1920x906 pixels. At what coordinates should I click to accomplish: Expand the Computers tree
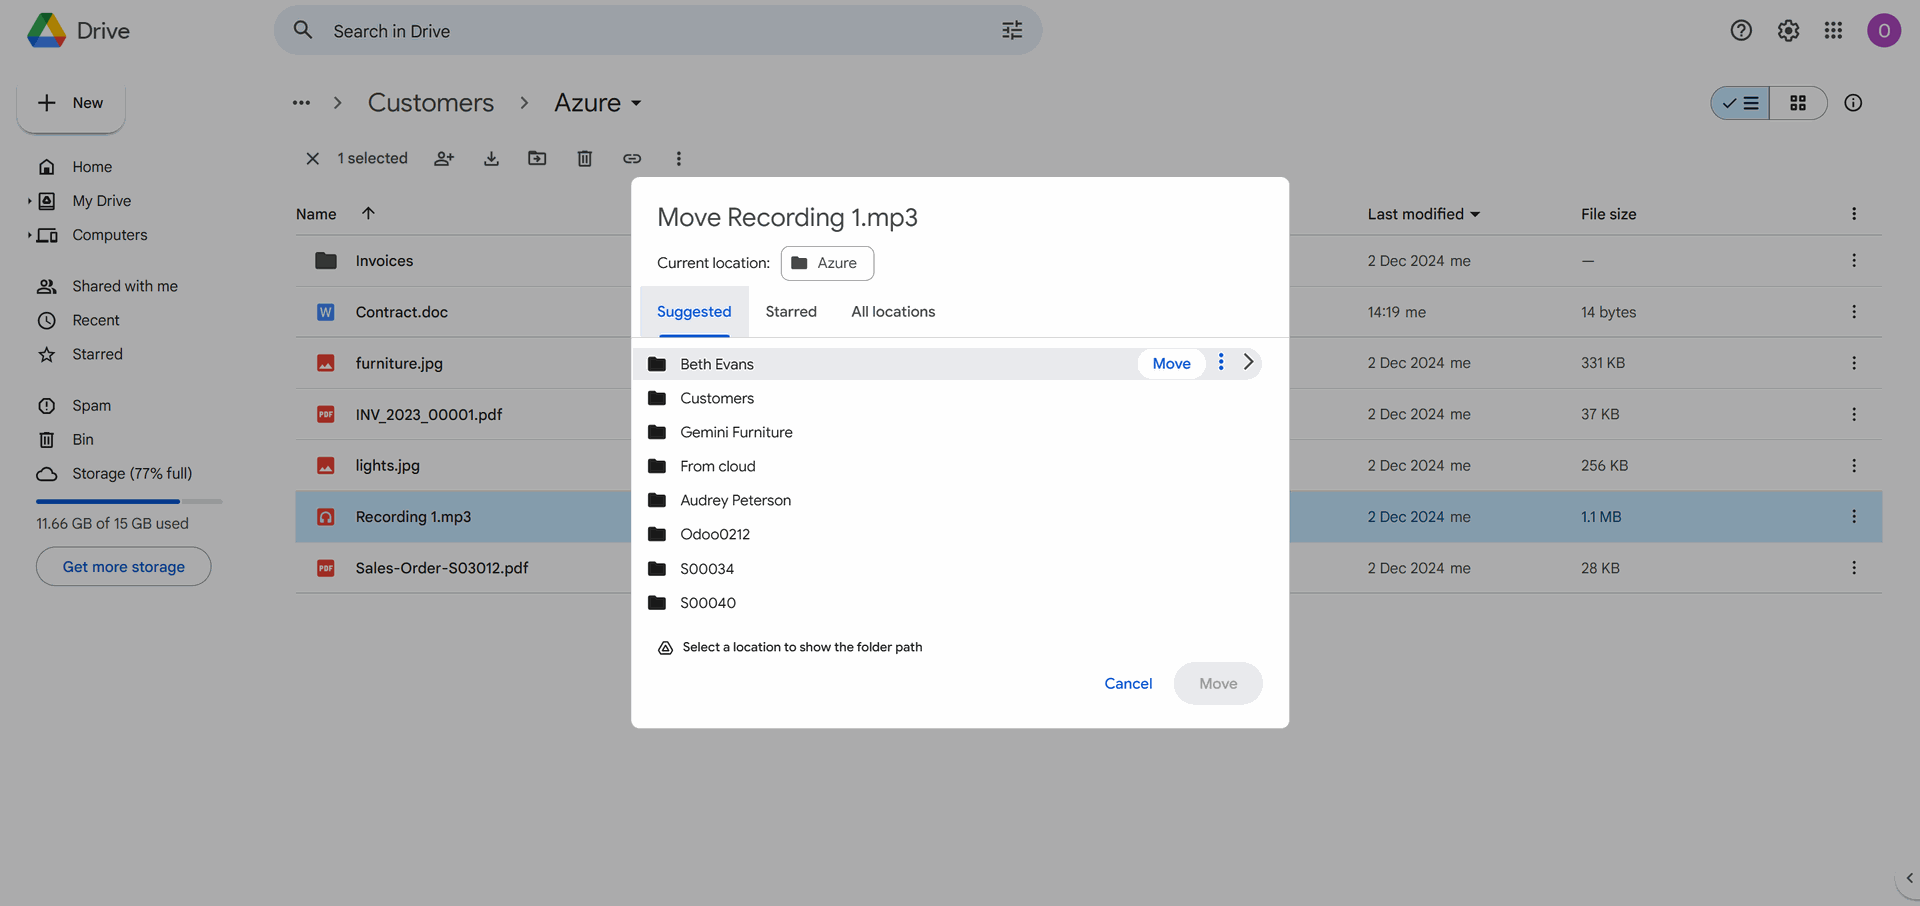point(29,235)
